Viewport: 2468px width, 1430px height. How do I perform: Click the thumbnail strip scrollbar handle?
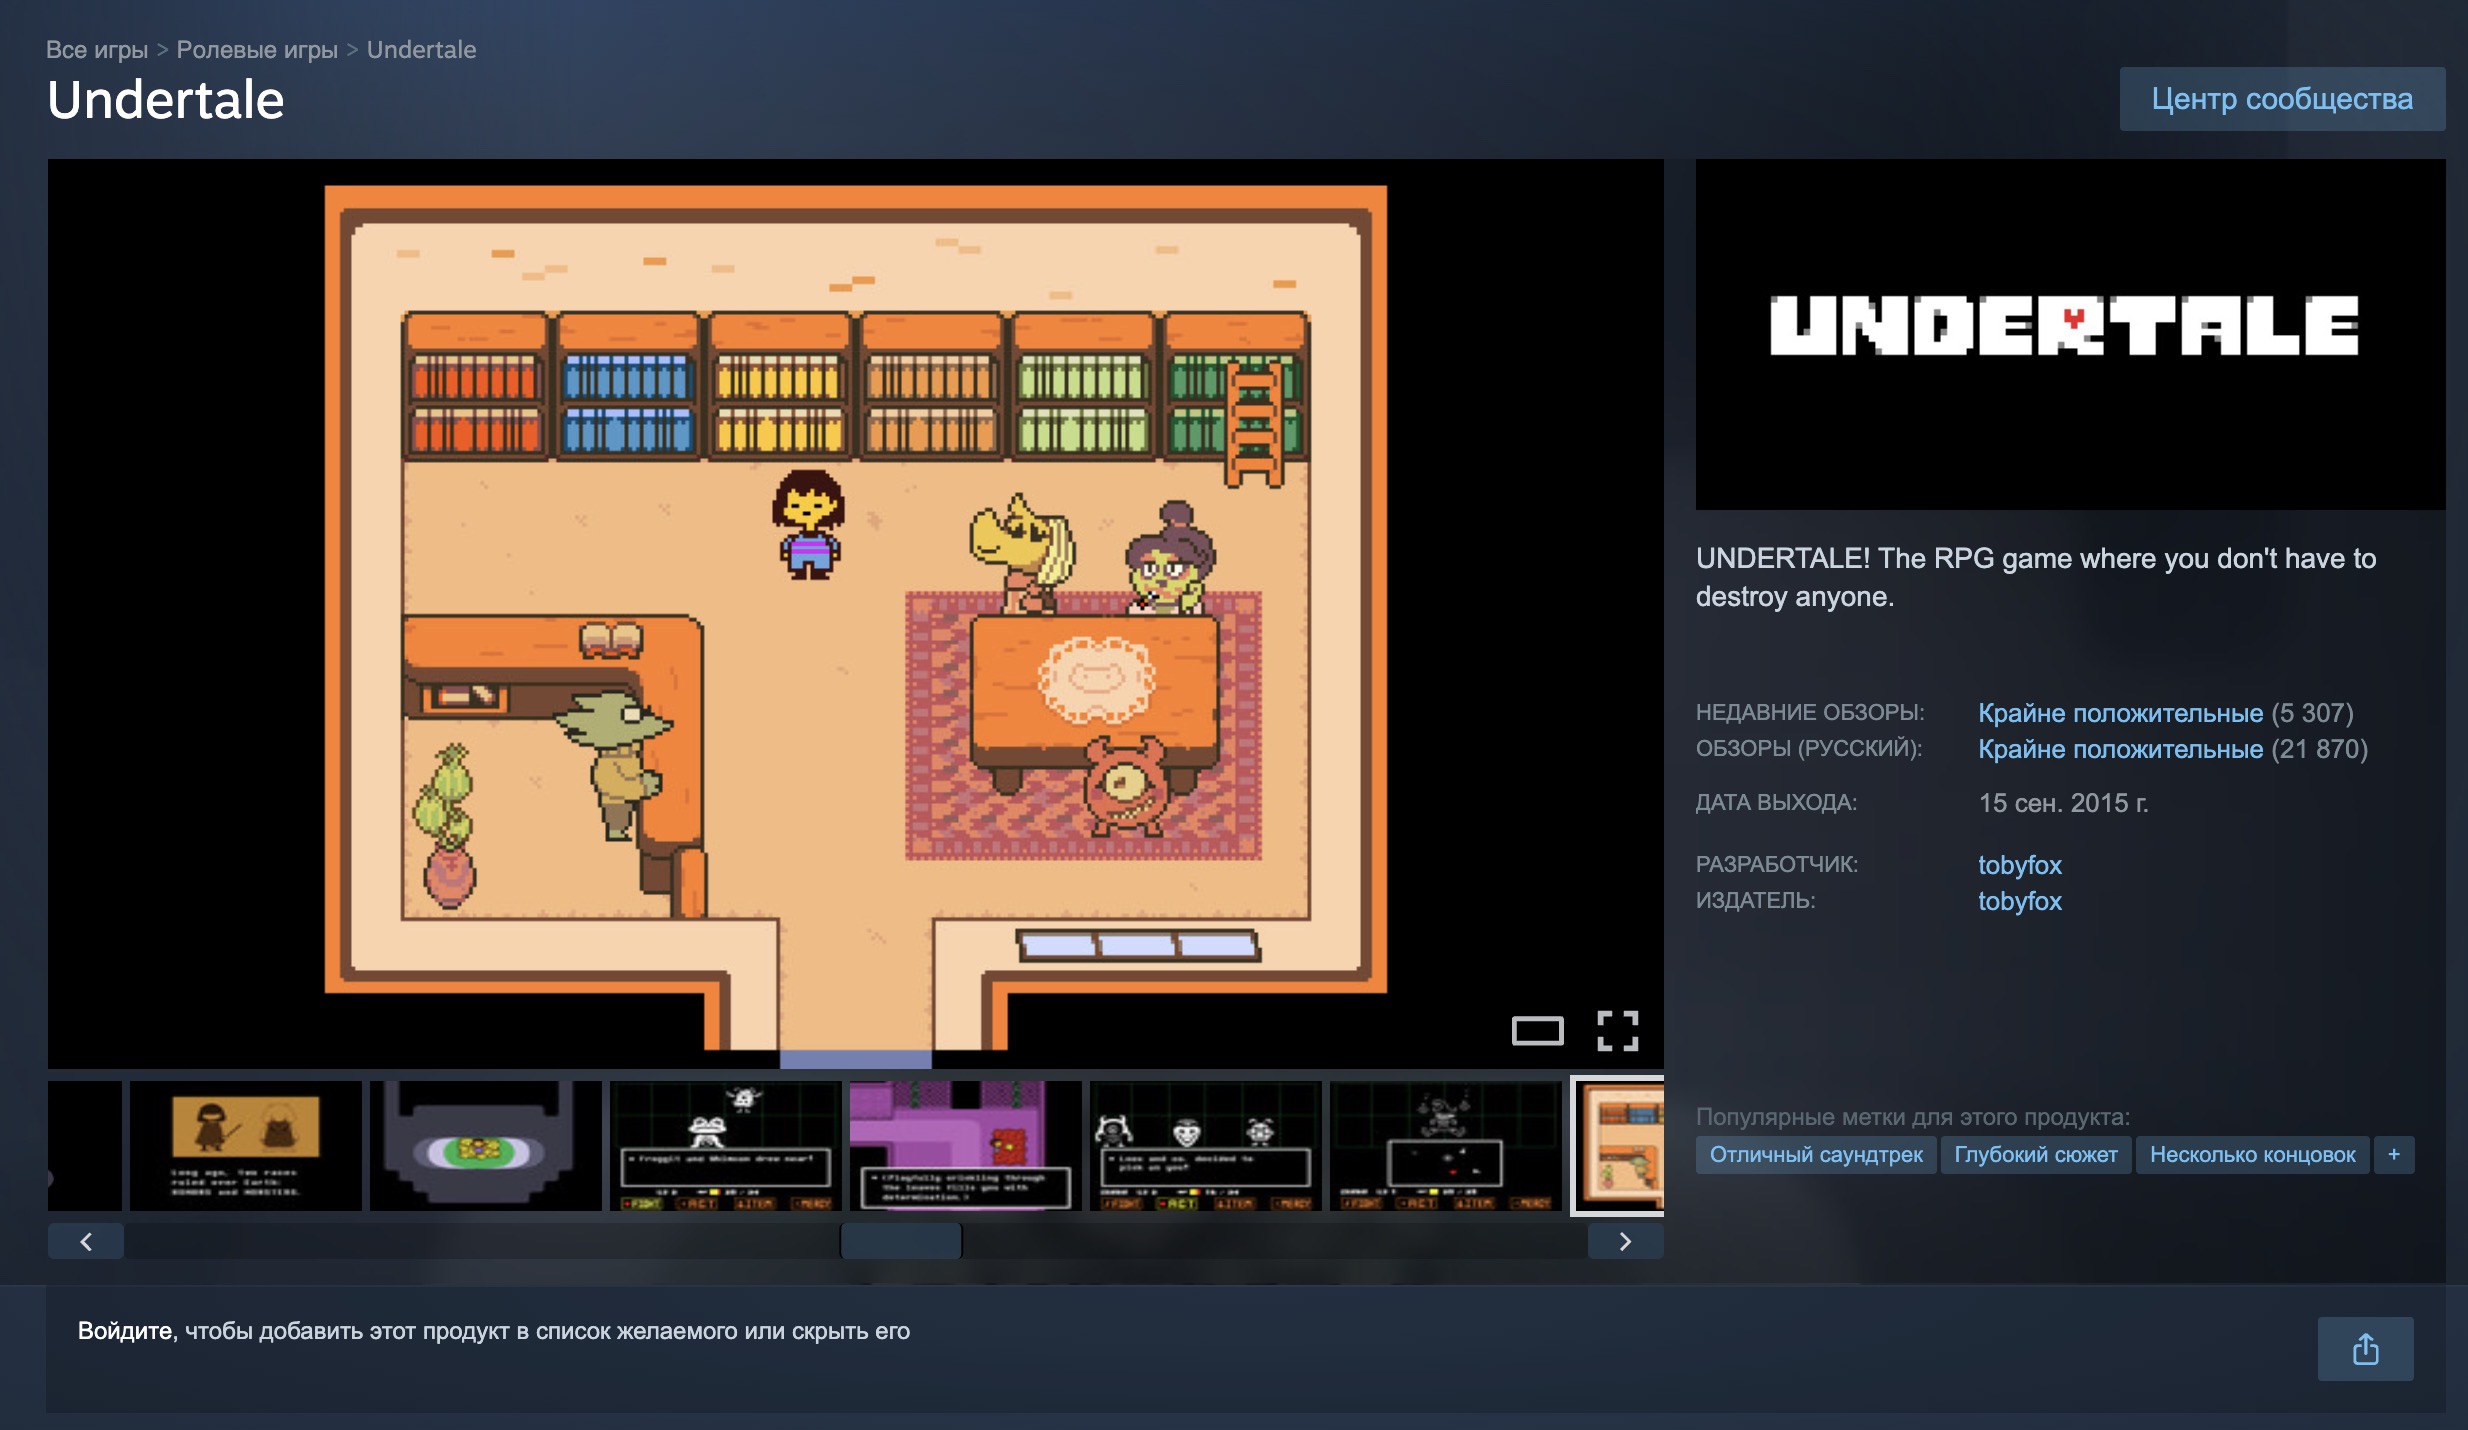click(901, 1241)
